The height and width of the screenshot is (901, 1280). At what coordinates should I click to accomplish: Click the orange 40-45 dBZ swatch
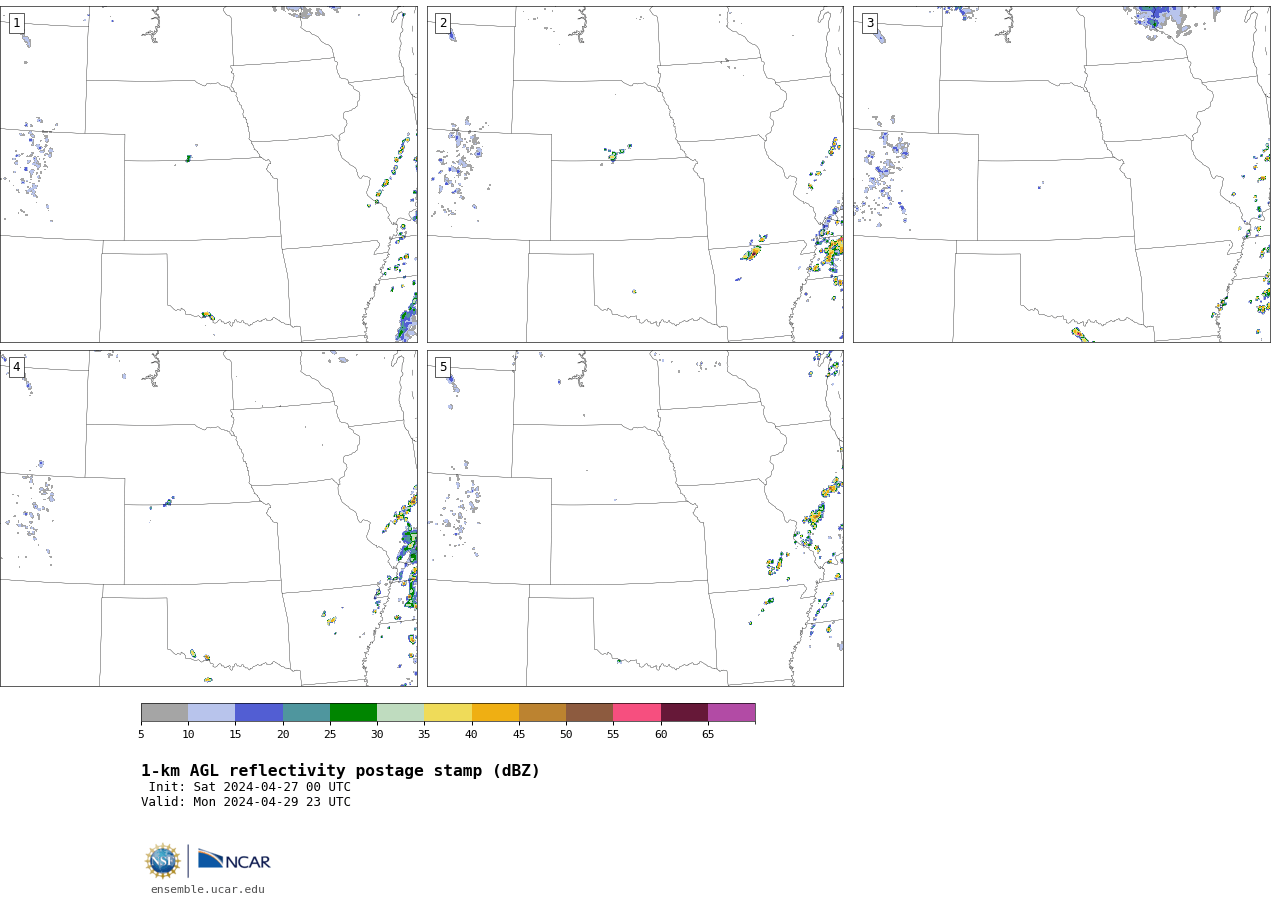(x=495, y=713)
